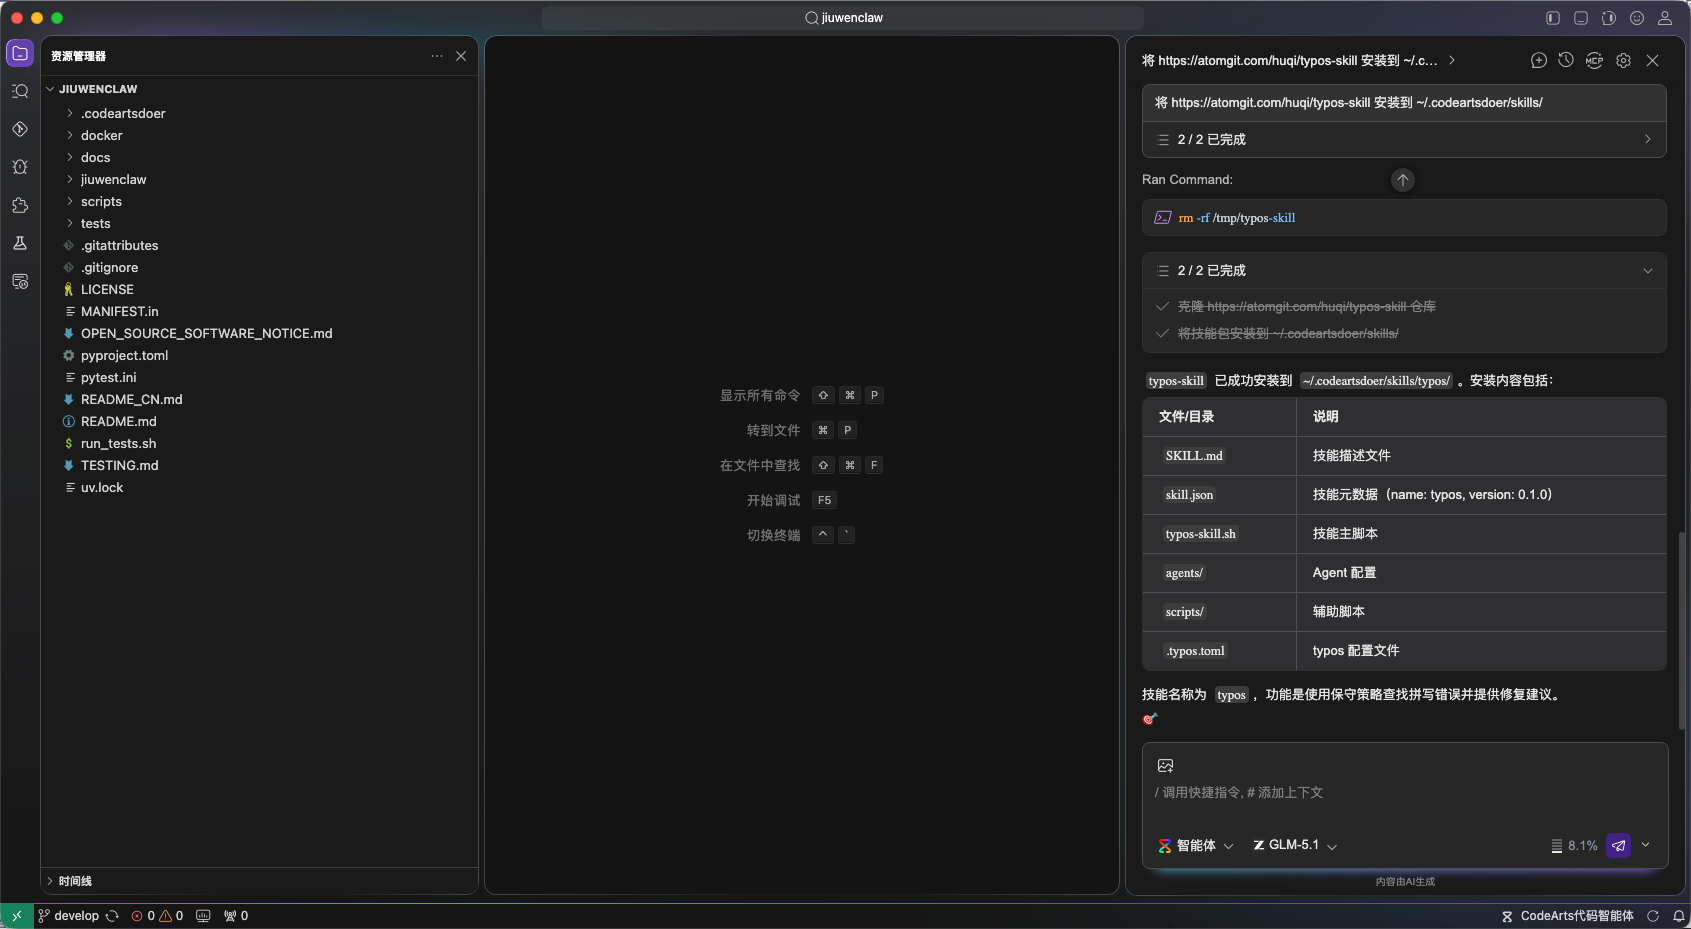The image size is (1691, 929).
Task: Open the Search view in activity bar
Action: 20,91
